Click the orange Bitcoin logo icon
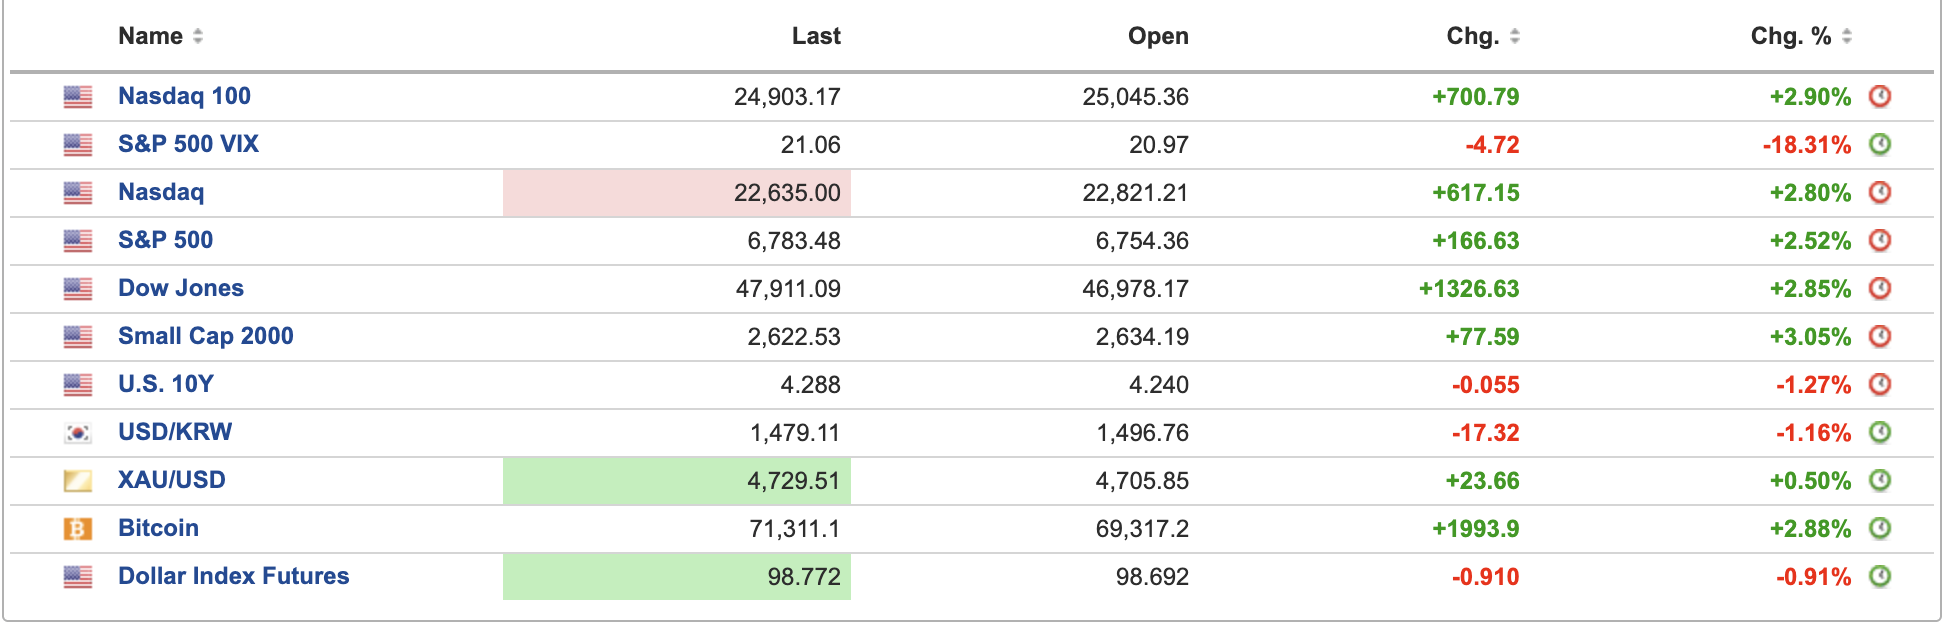Viewport: 1950px width, 636px height. [78, 529]
